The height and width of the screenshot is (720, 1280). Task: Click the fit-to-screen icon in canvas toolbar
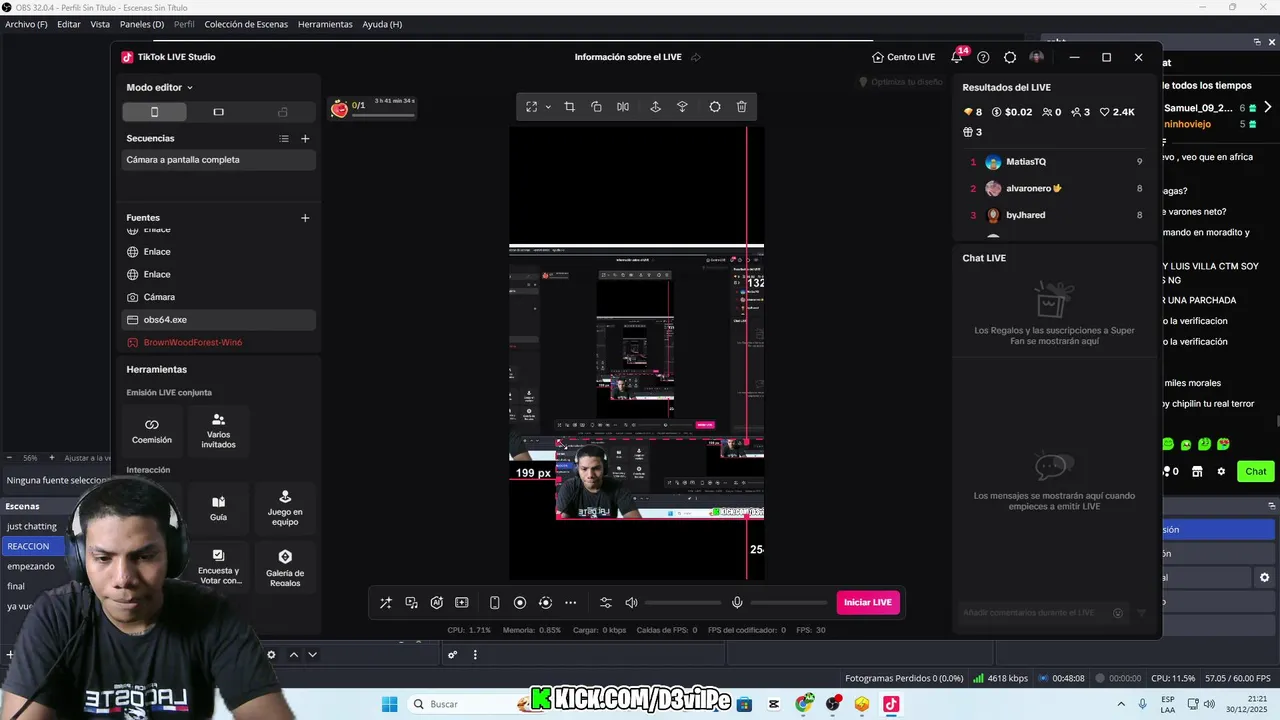tap(532, 107)
